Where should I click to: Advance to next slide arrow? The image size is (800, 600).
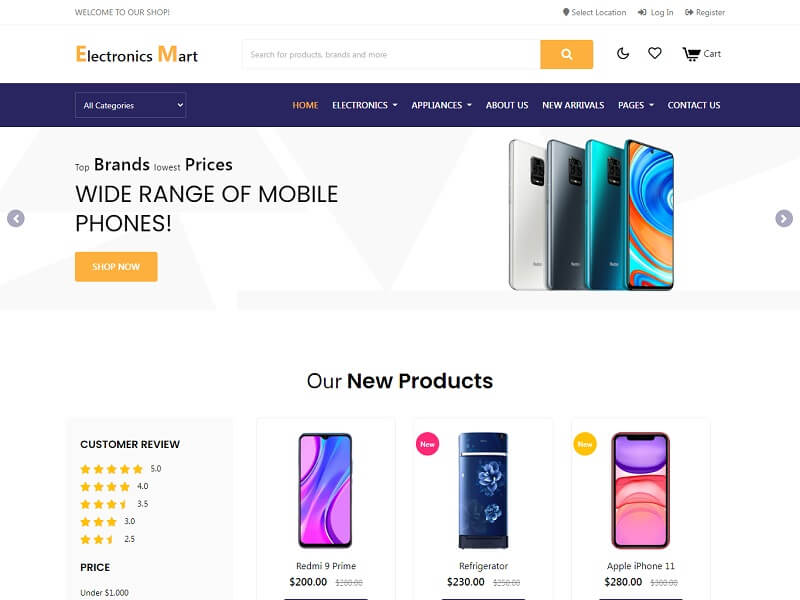(x=784, y=218)
